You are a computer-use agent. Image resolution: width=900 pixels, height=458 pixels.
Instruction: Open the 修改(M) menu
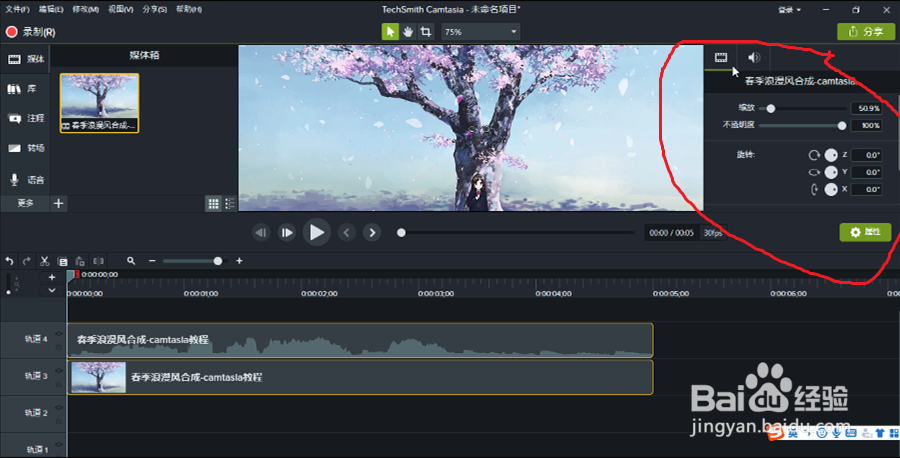point(86,9)
